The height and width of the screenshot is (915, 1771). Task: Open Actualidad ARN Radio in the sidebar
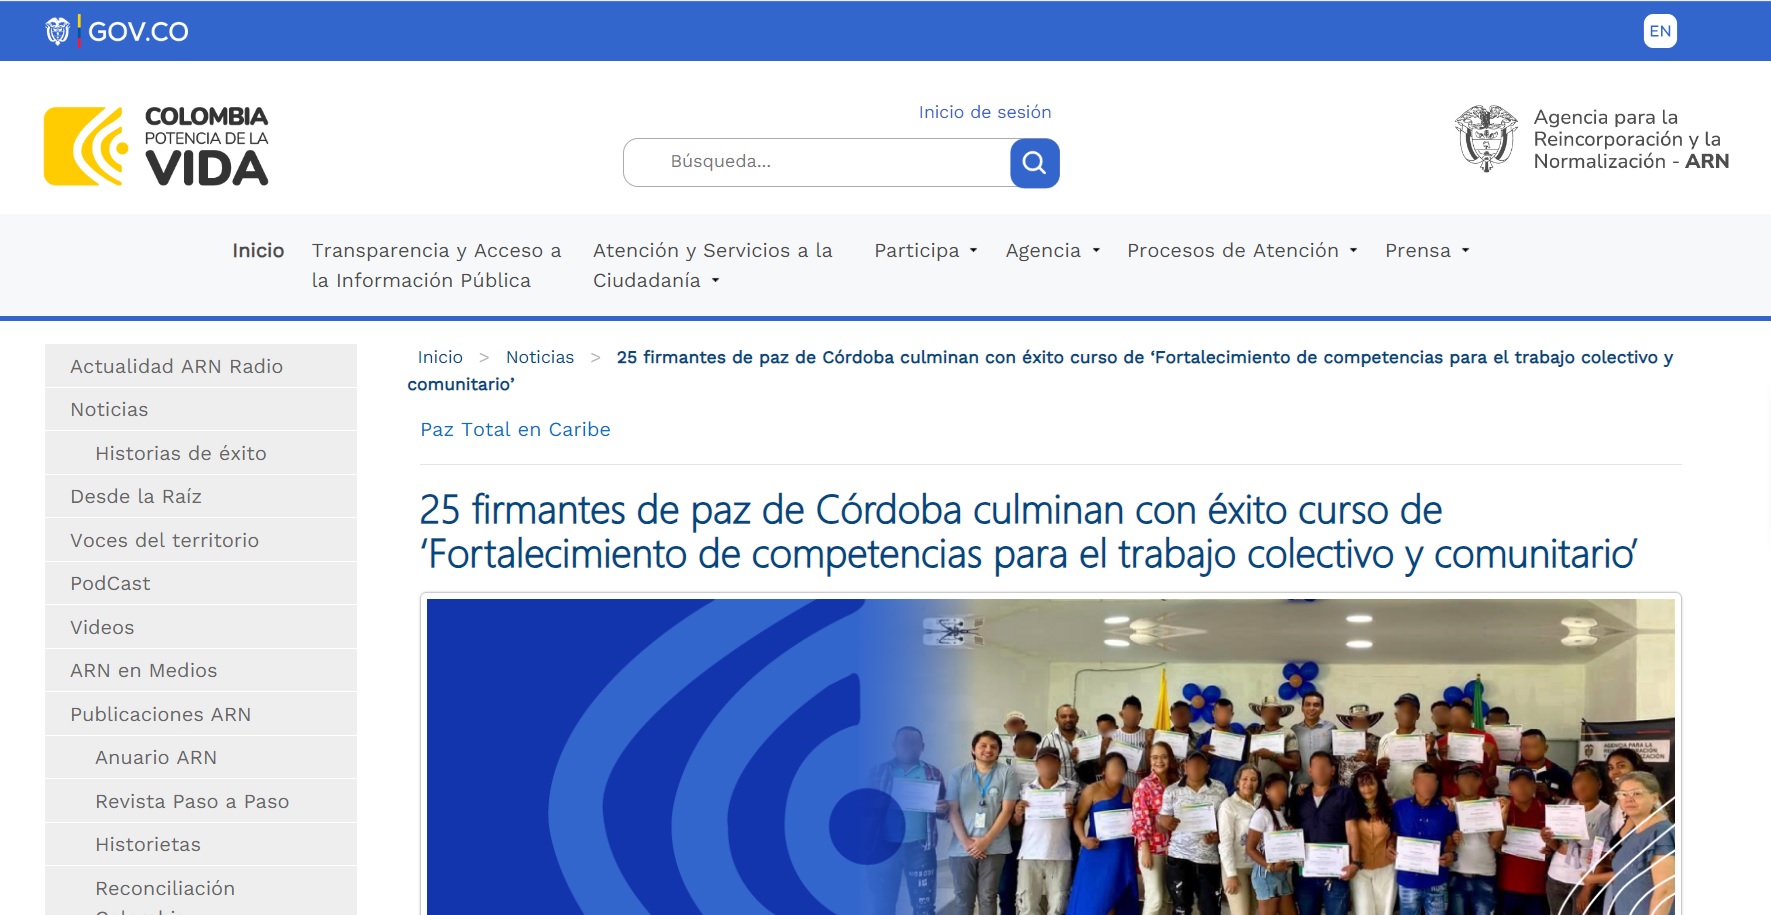point(201,366)
